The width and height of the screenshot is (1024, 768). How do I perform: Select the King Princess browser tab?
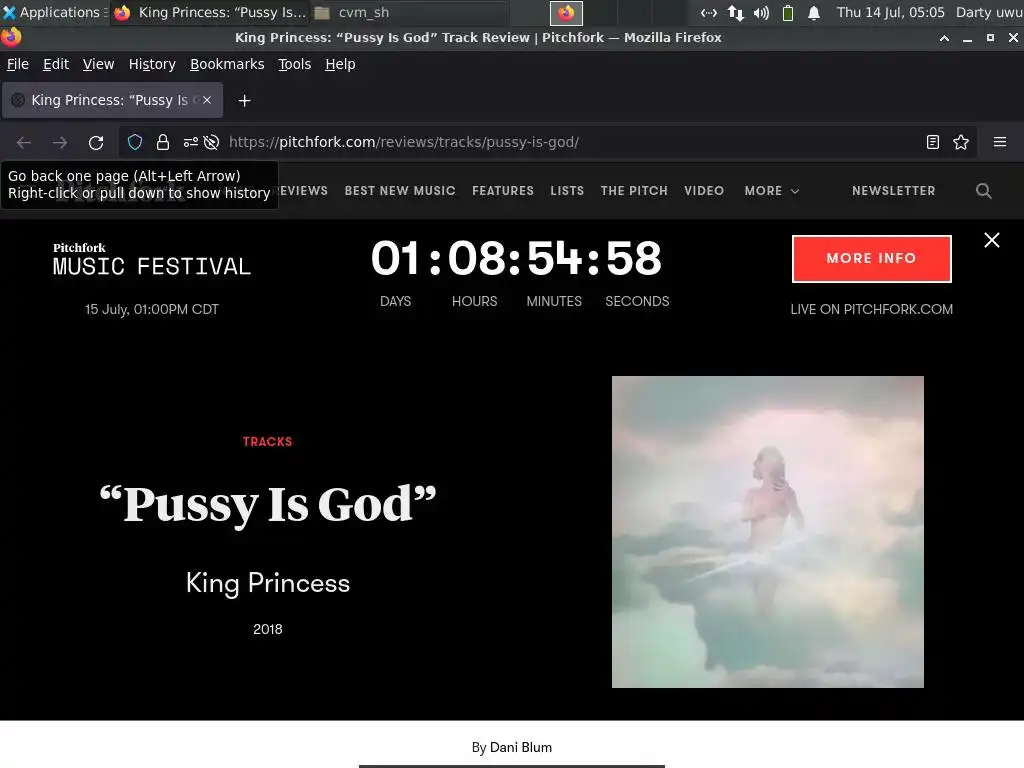[x=112, y=100]
